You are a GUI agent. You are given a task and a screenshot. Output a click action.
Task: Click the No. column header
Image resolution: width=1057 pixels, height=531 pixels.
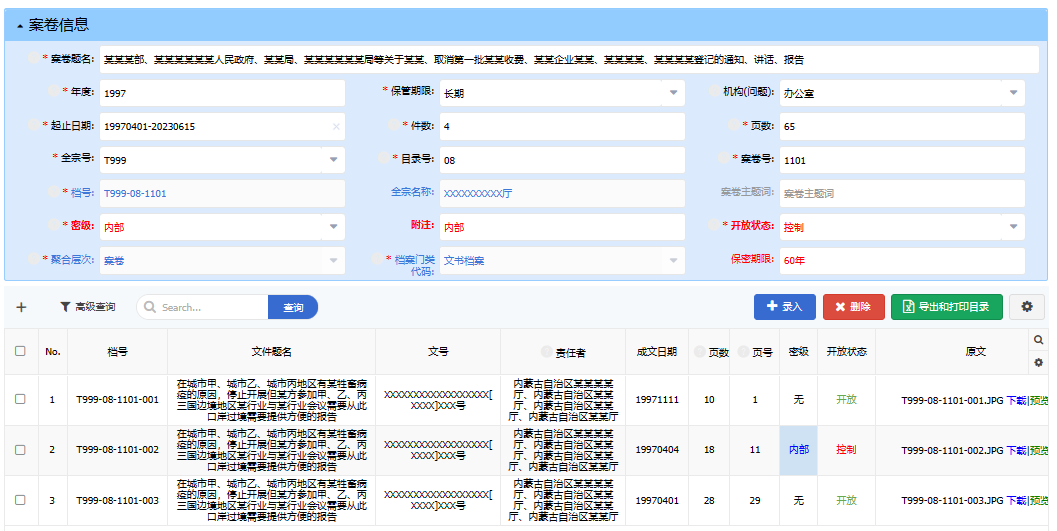53,352
